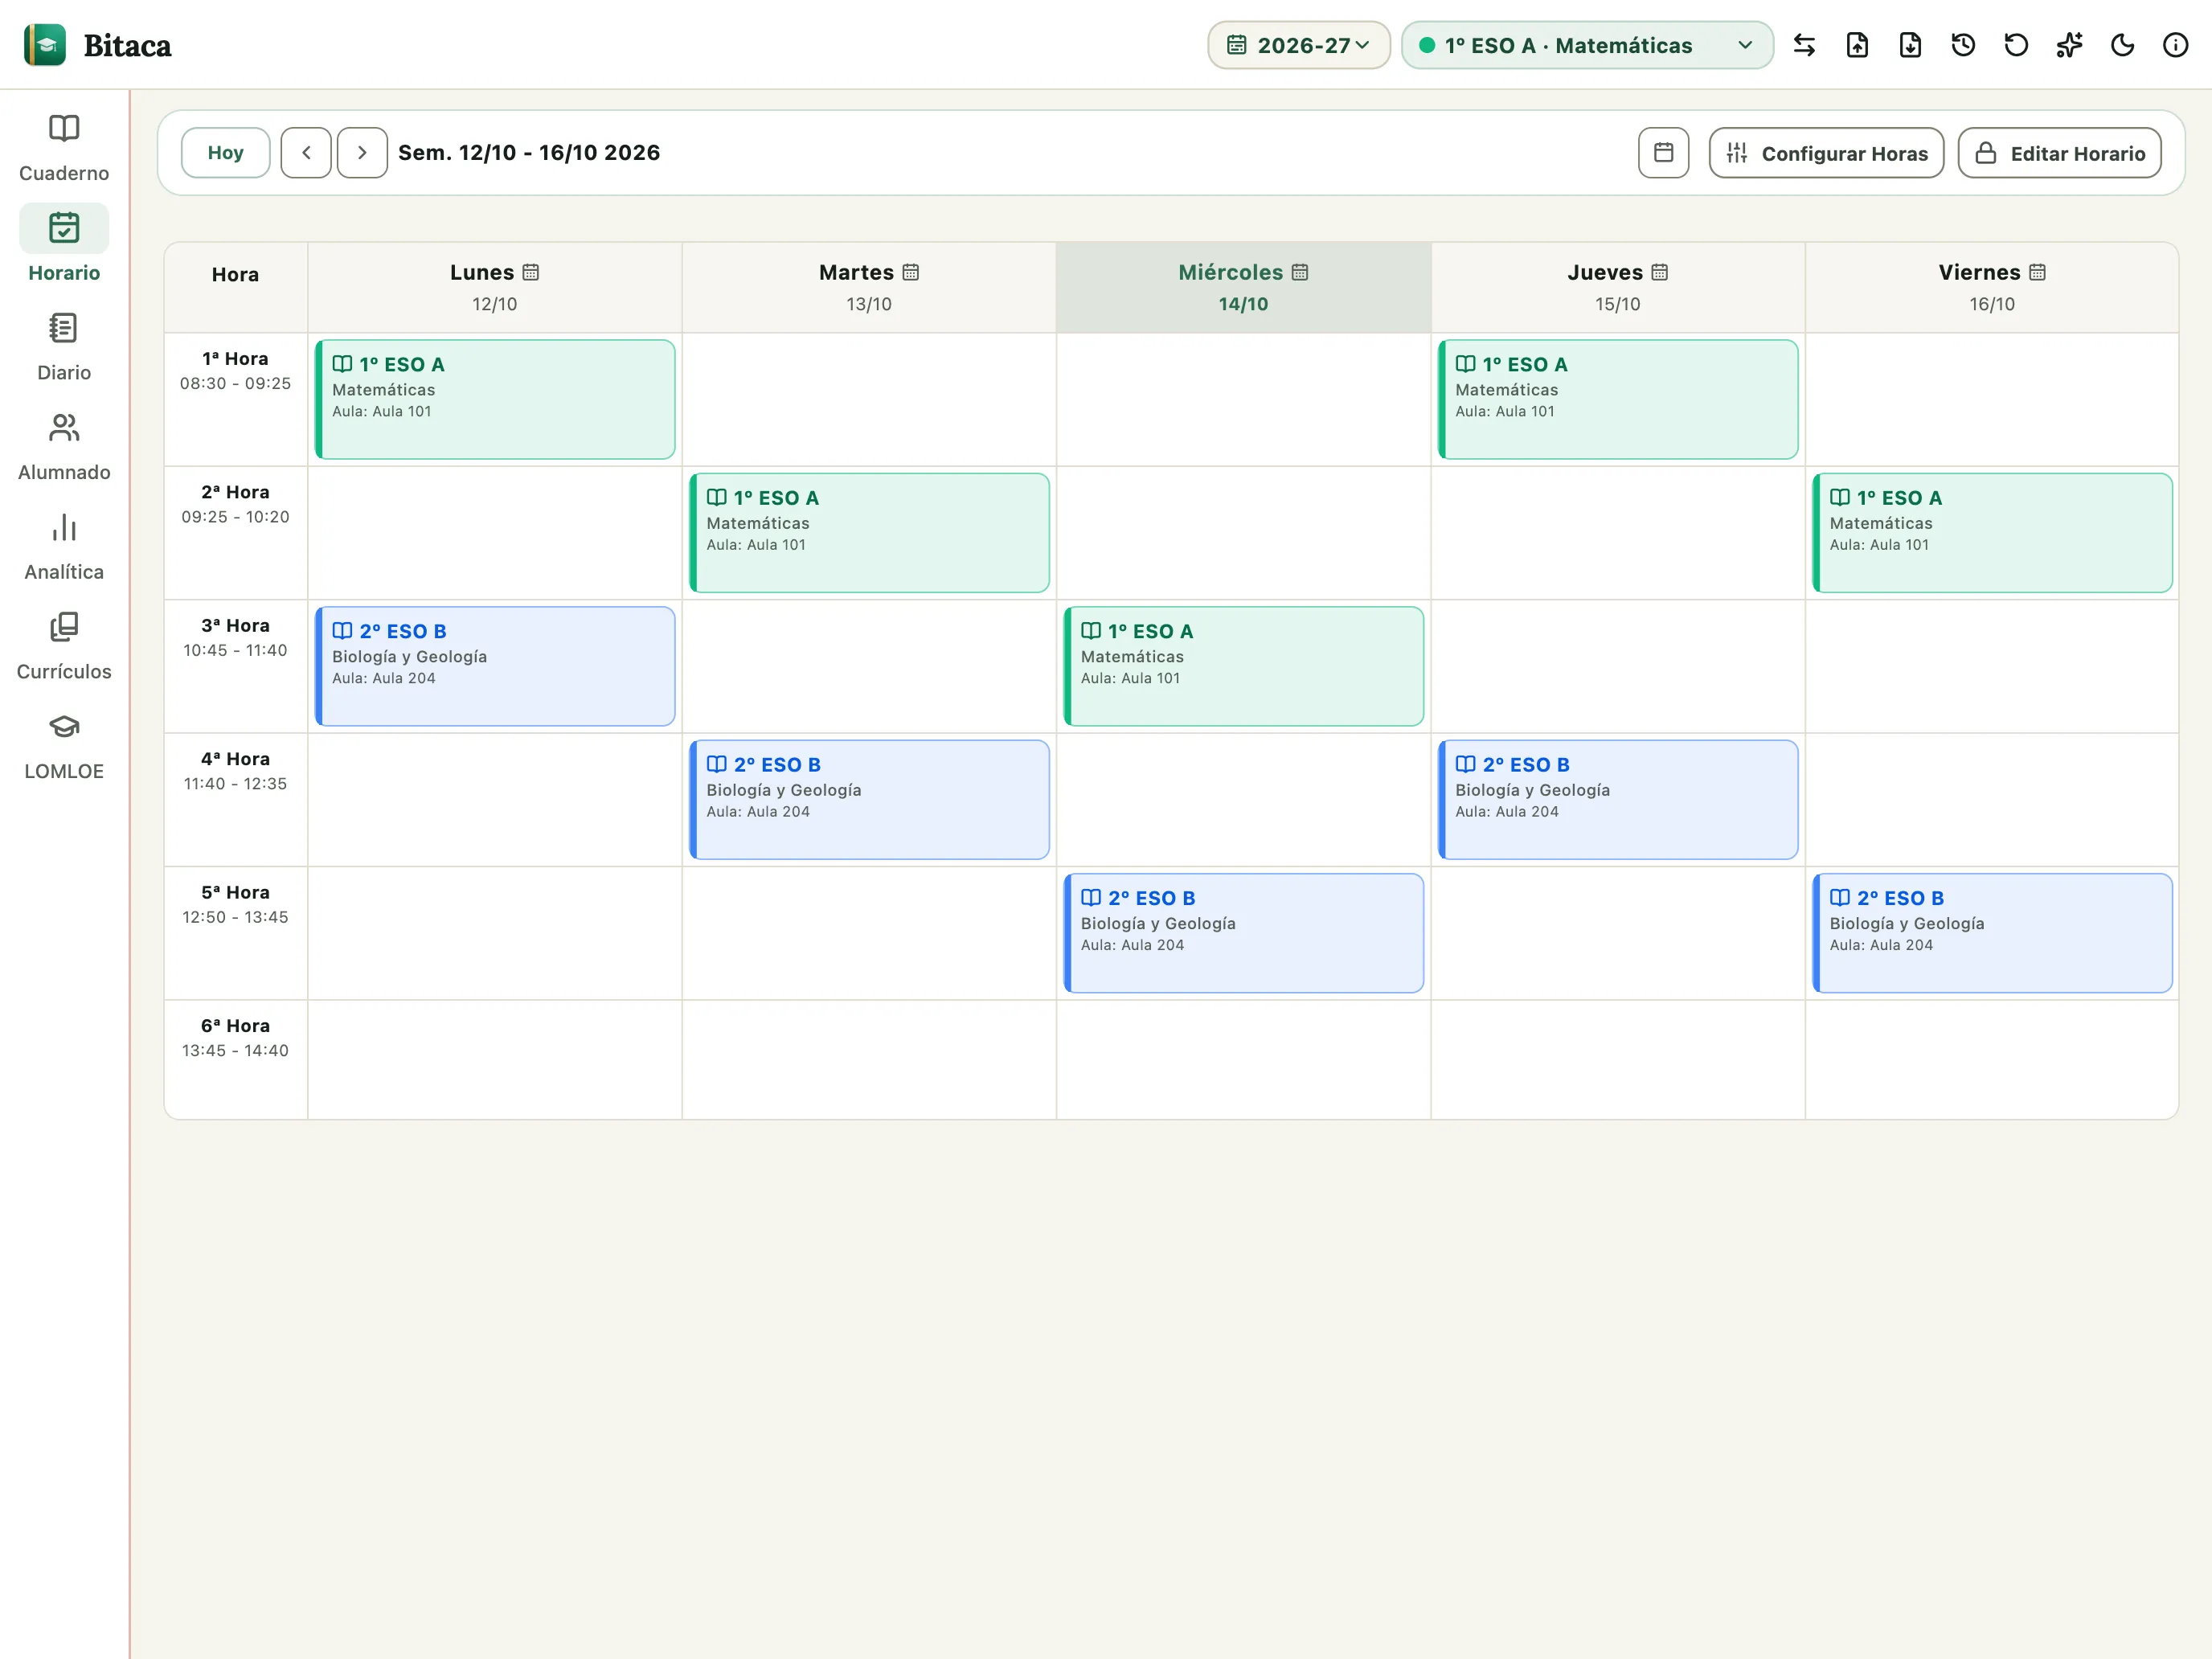Image resolution: width=2212 pixels, height=1659 pixels.
Task: Click the file upload icon in the header
Action: (x=1857, y=45)
